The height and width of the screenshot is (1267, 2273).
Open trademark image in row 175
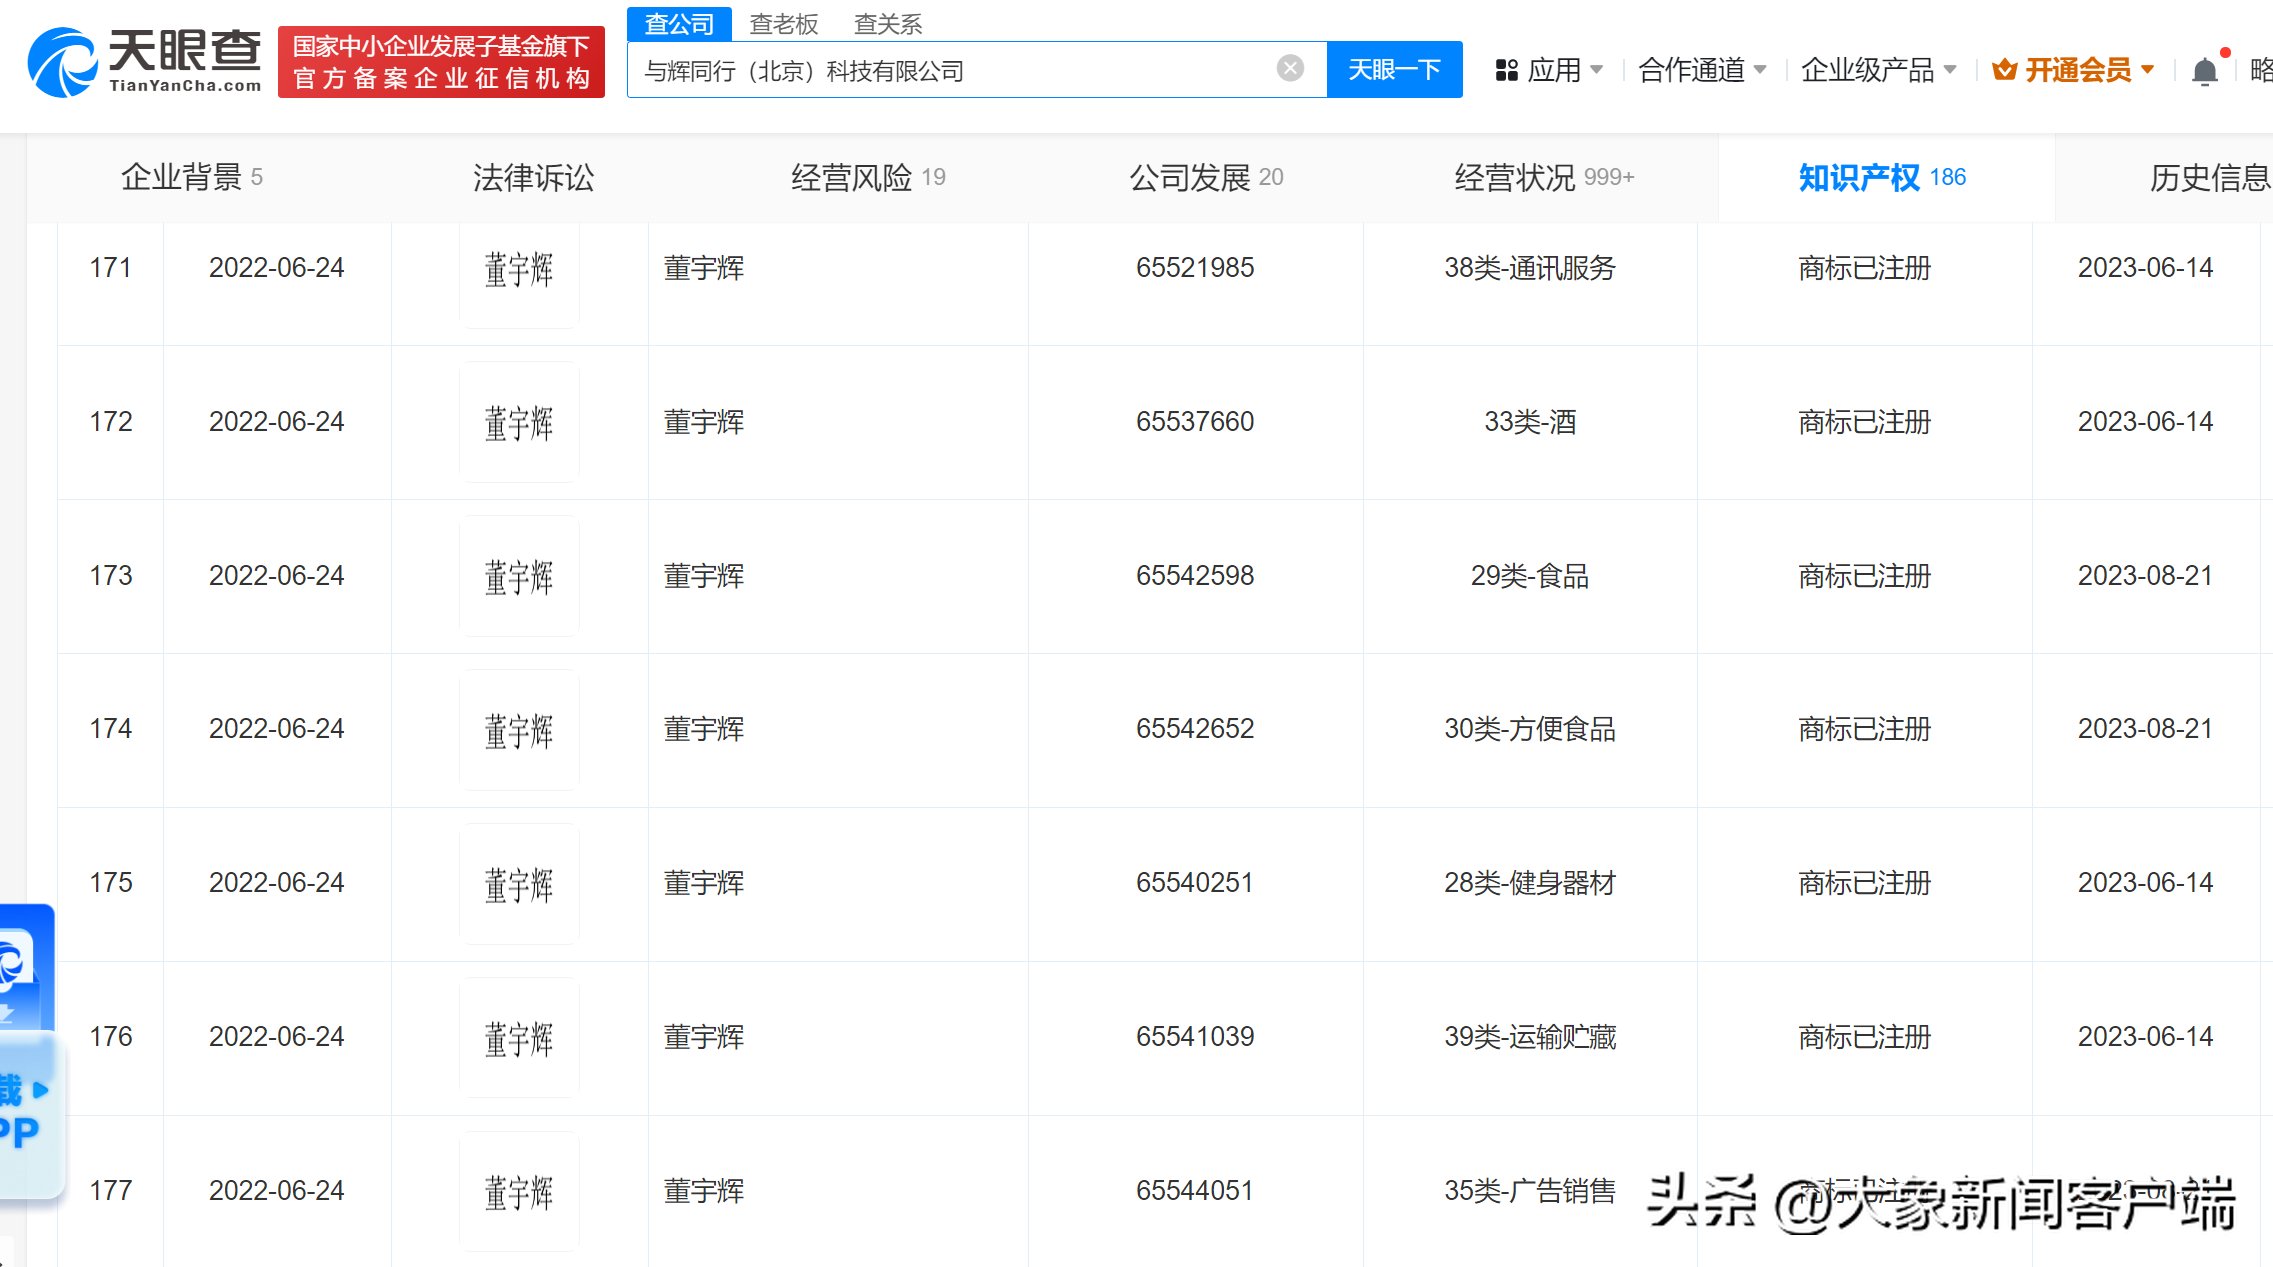(519, 884)
